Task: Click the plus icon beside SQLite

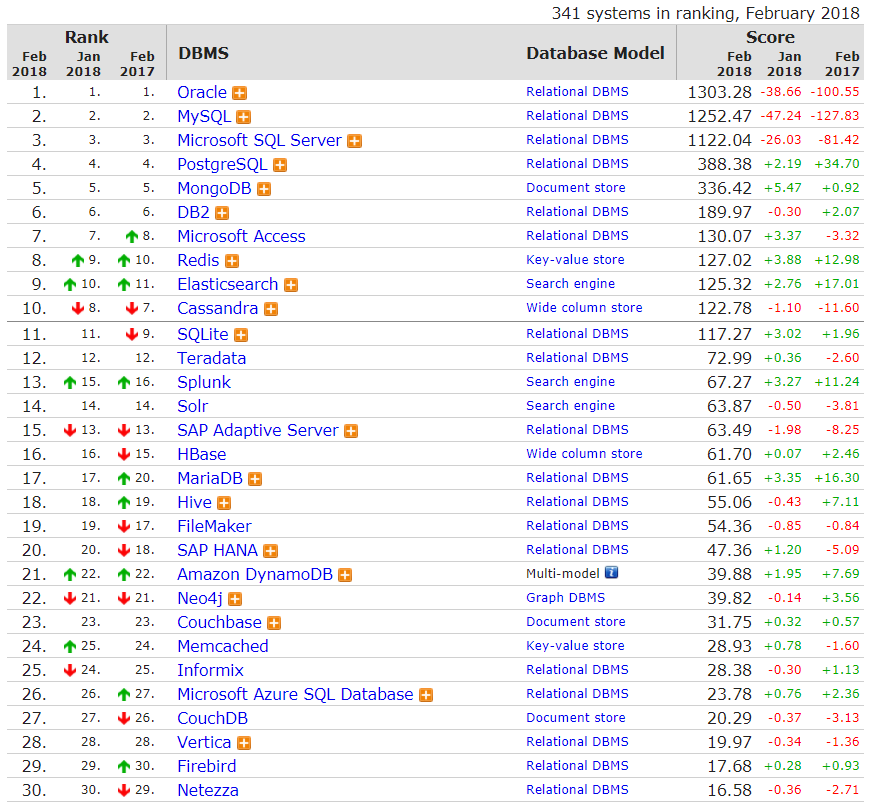Action: (x=241, y=335)
